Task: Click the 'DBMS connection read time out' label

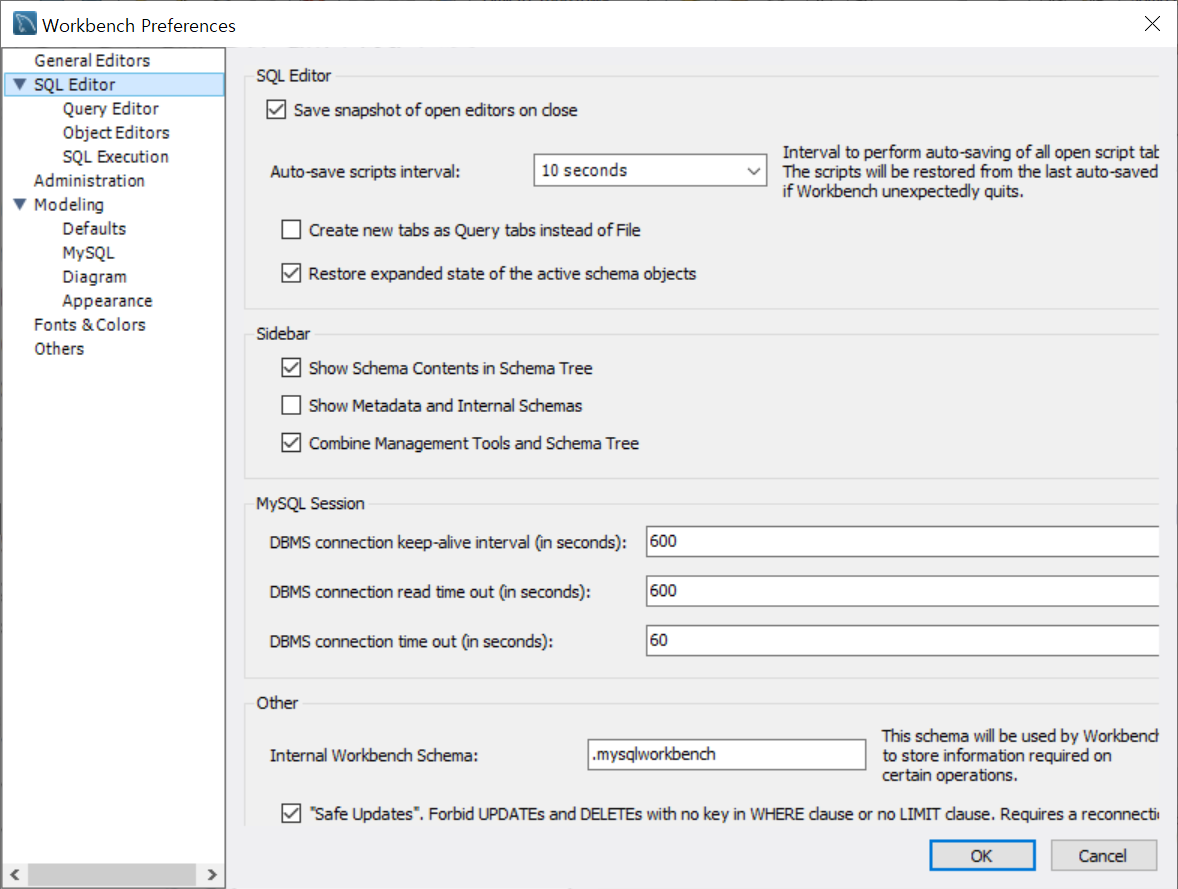Action: pyautogui.click(x=430, y=591)
